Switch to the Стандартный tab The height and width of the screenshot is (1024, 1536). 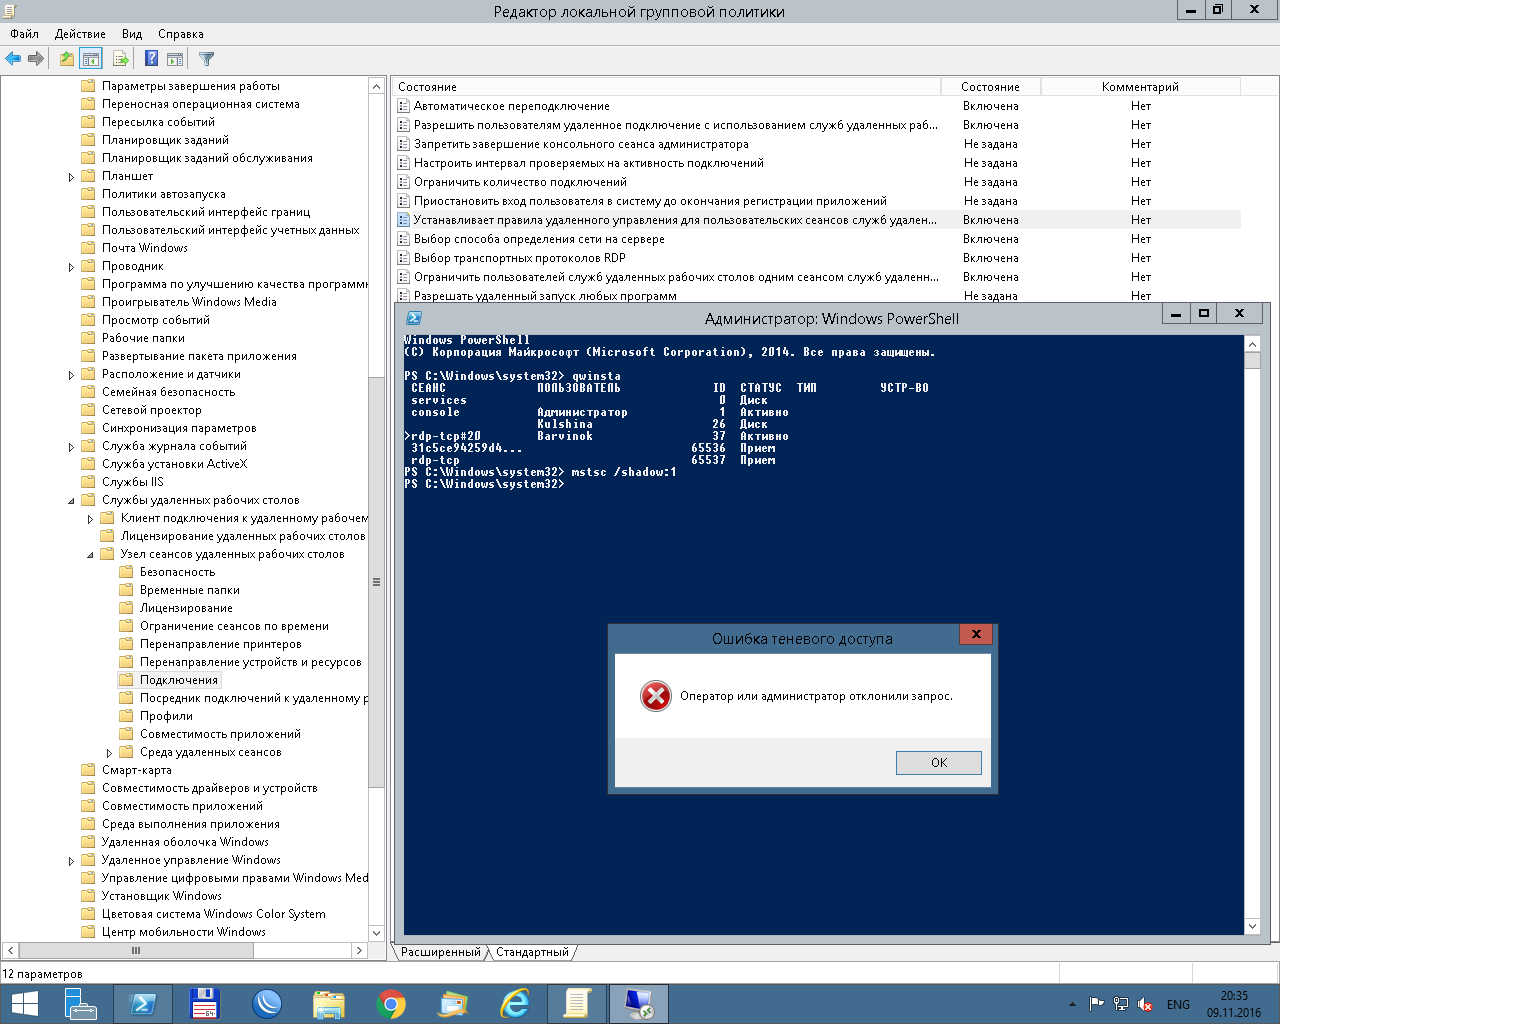(532, 952)
